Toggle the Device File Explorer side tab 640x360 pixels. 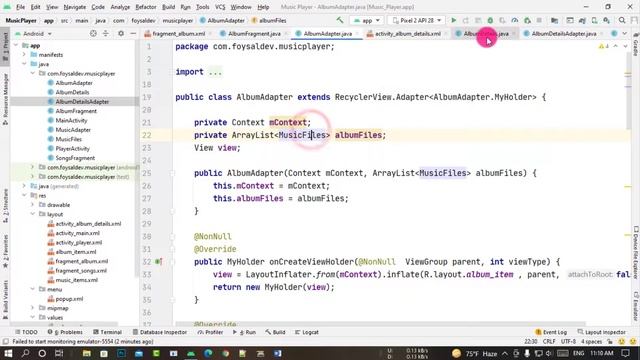(x=636, y=252)
